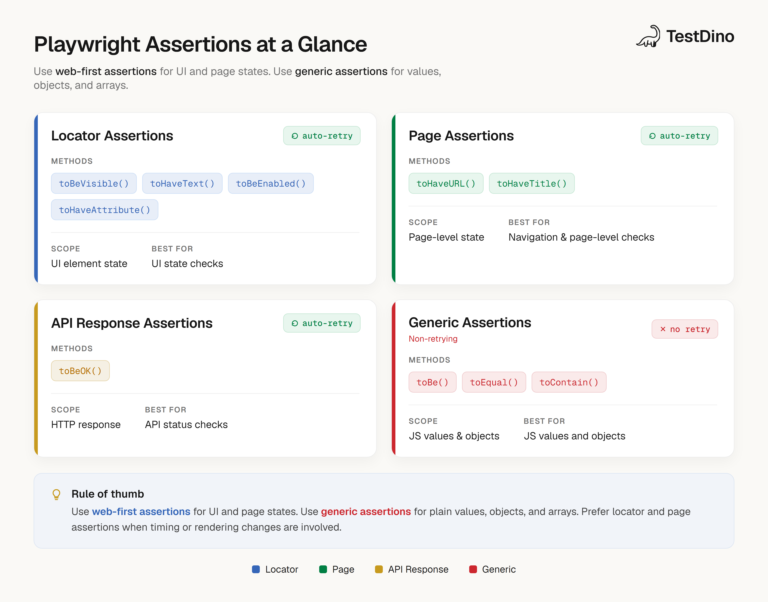Select the toHaveTitle() method chip

[x=532, y=183]
